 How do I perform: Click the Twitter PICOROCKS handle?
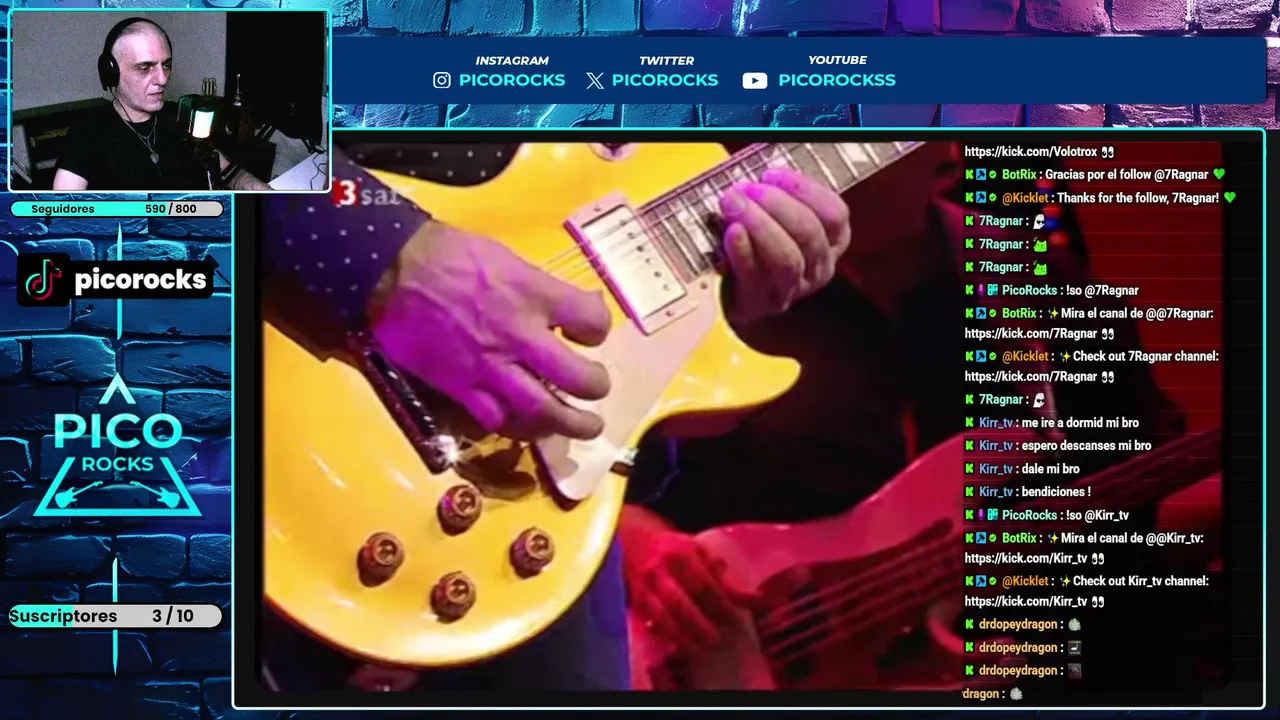[665, 80]
